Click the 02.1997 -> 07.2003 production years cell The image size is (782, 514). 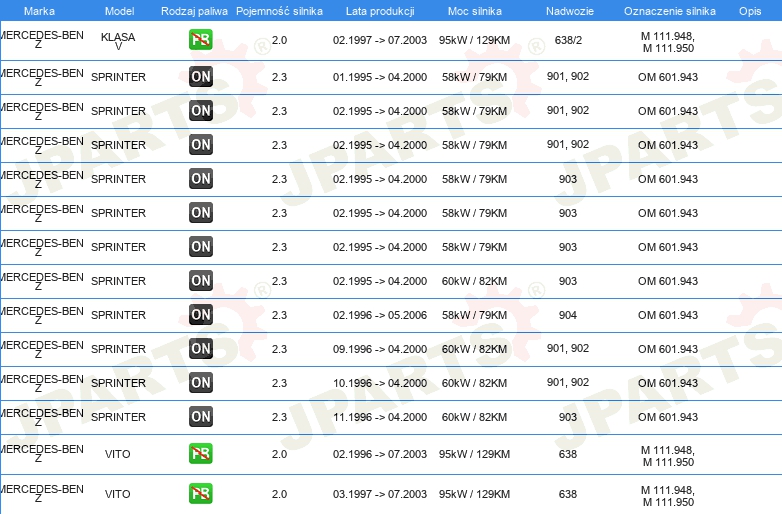(x=380, y=40)
